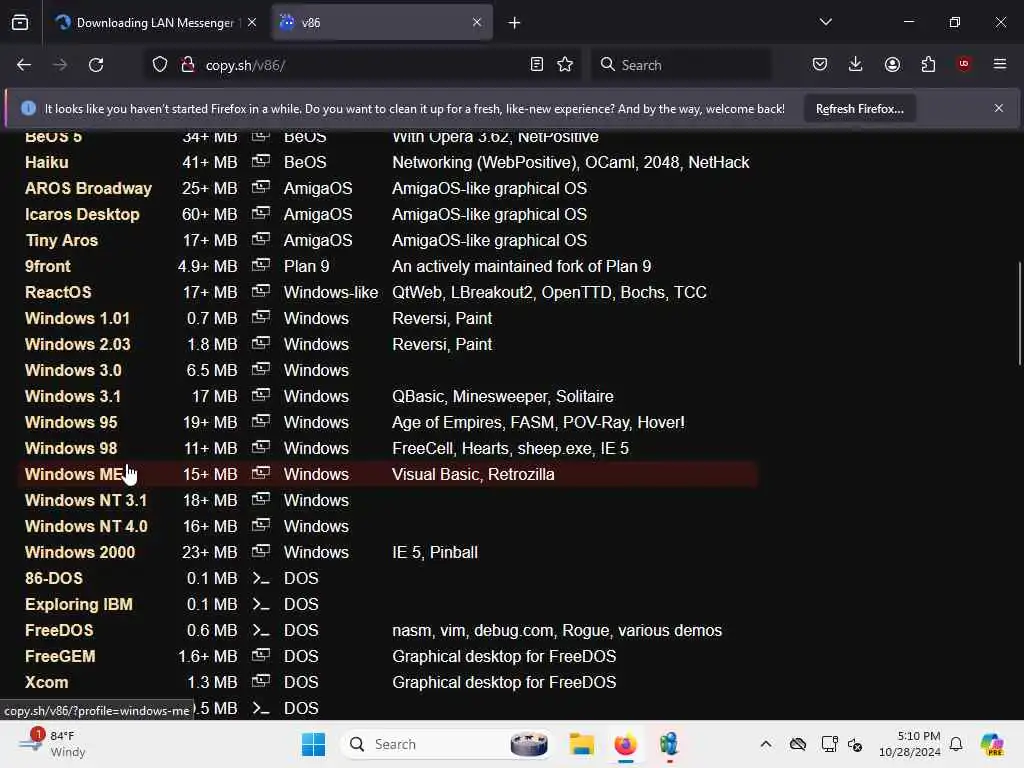The image size is (1024, 768).
Task: Click the taskbar Search box
Action: coord(447,744)
